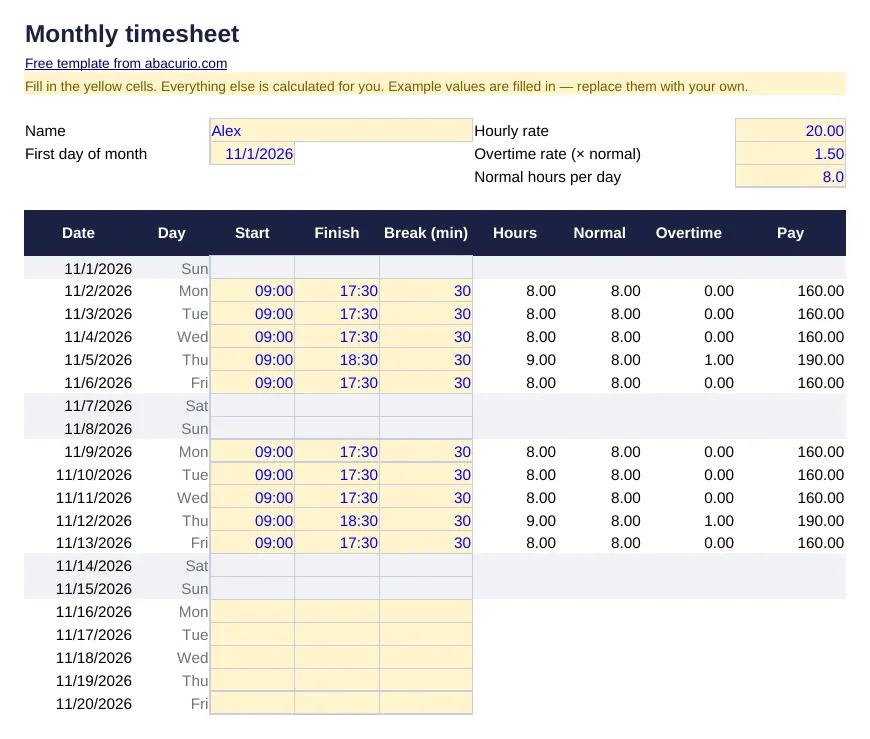This screenshot has height=739, width=870.
Task: Click the Wed day label for 11/4/2026
Action: coord(193,337)
